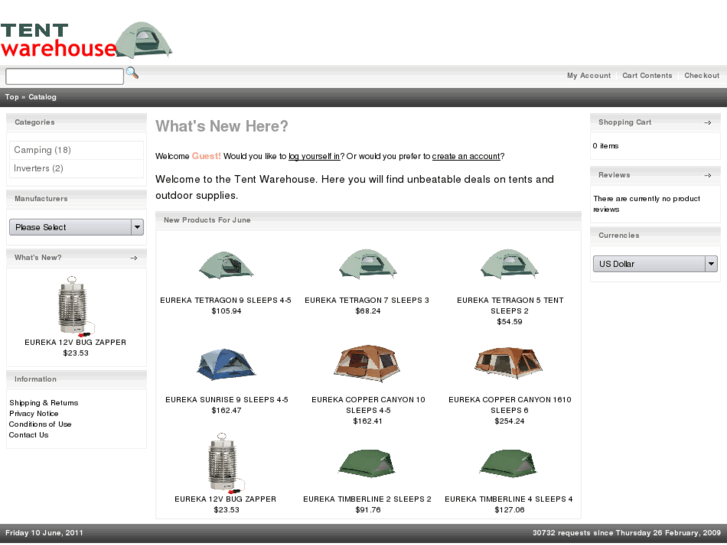Open Conditions of Use page

pyautogui.click(x=40, y=424)
